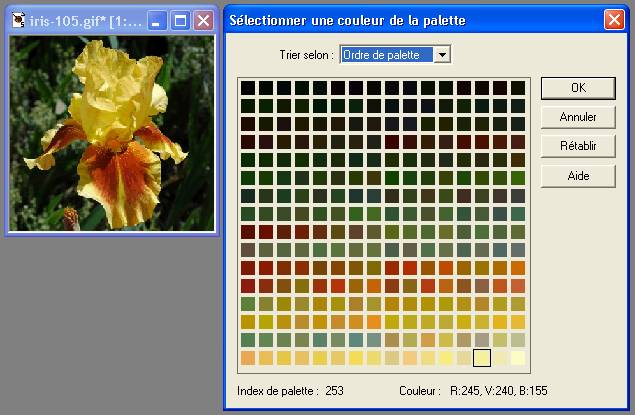The height and width of the screenshot is (415, 635).
Task: Click the Annuler button
Action: (x=578, y=117)
